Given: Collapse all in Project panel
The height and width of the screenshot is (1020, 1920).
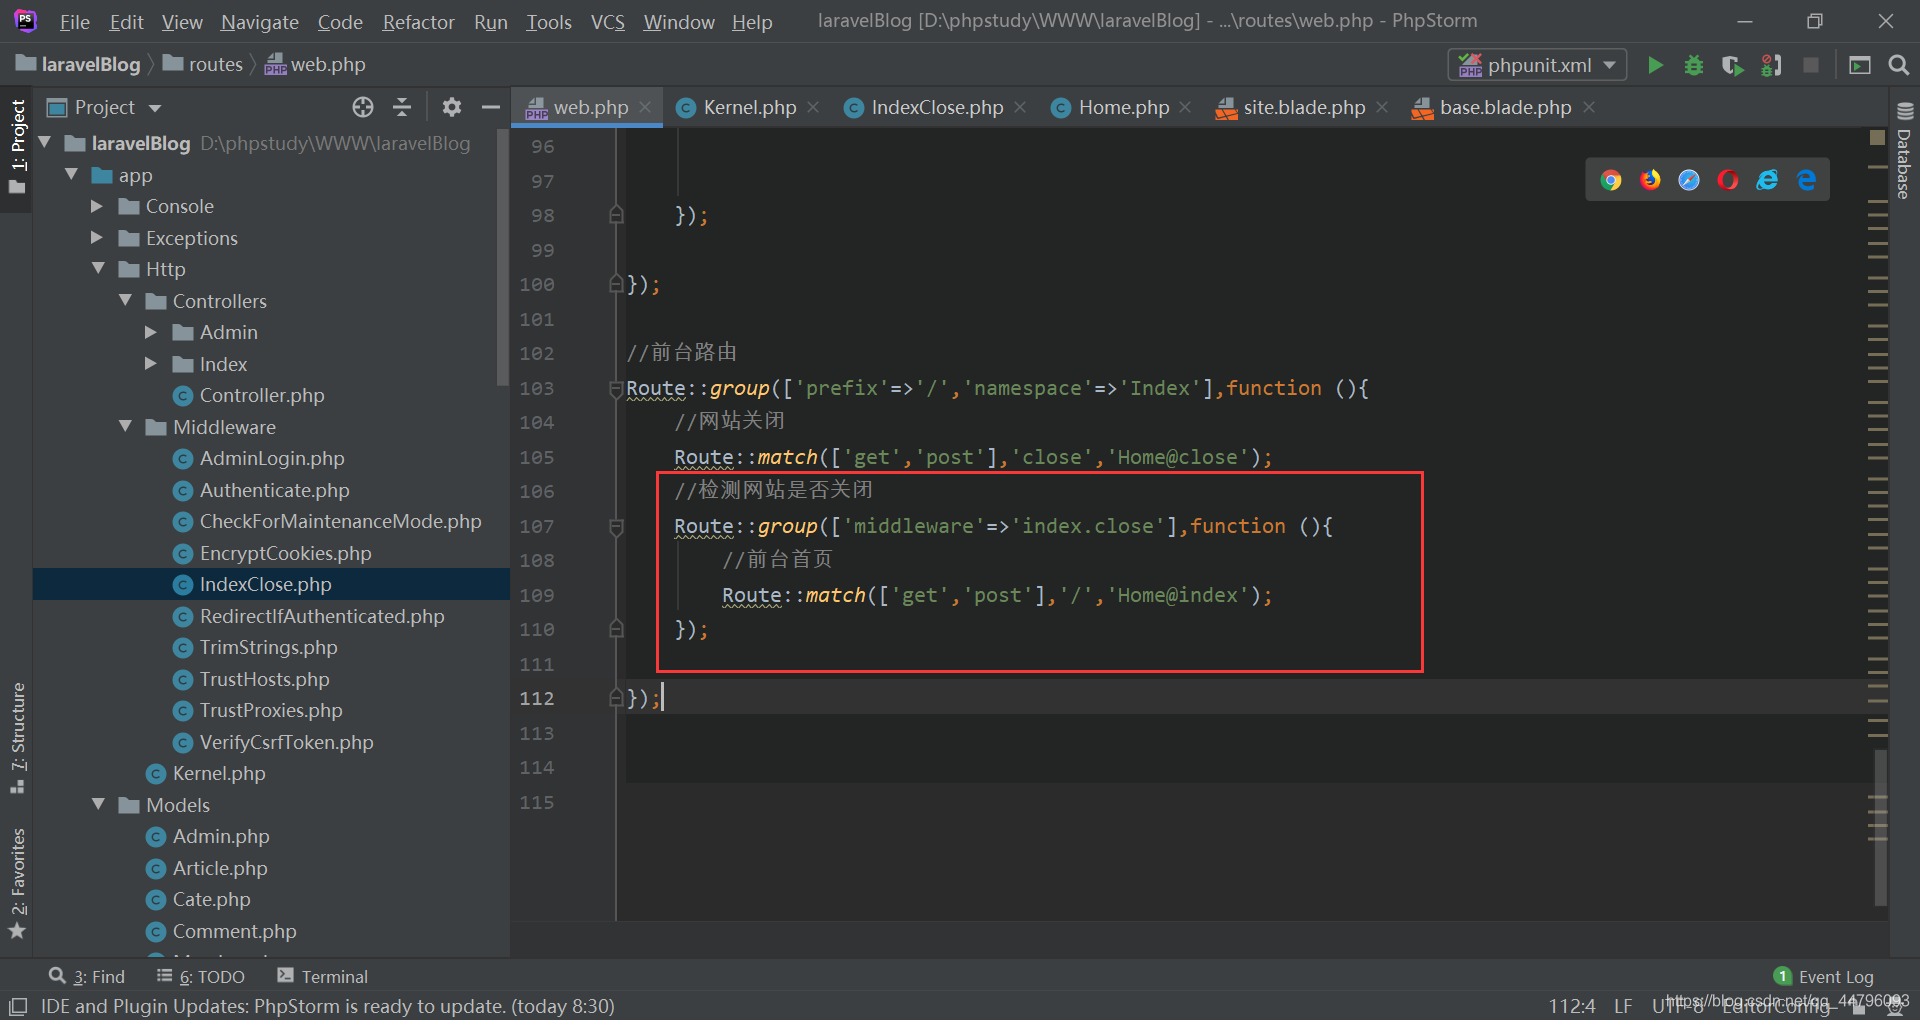Looking at the screenshot, I should 402,107.
